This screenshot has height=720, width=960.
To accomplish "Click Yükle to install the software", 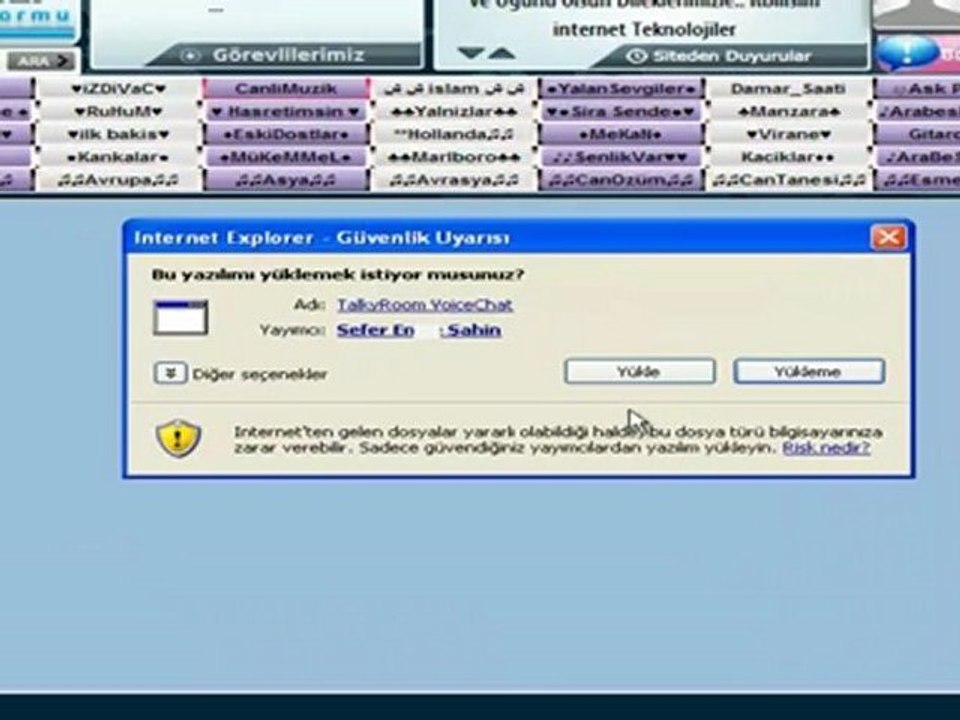I will pos(640,372).
